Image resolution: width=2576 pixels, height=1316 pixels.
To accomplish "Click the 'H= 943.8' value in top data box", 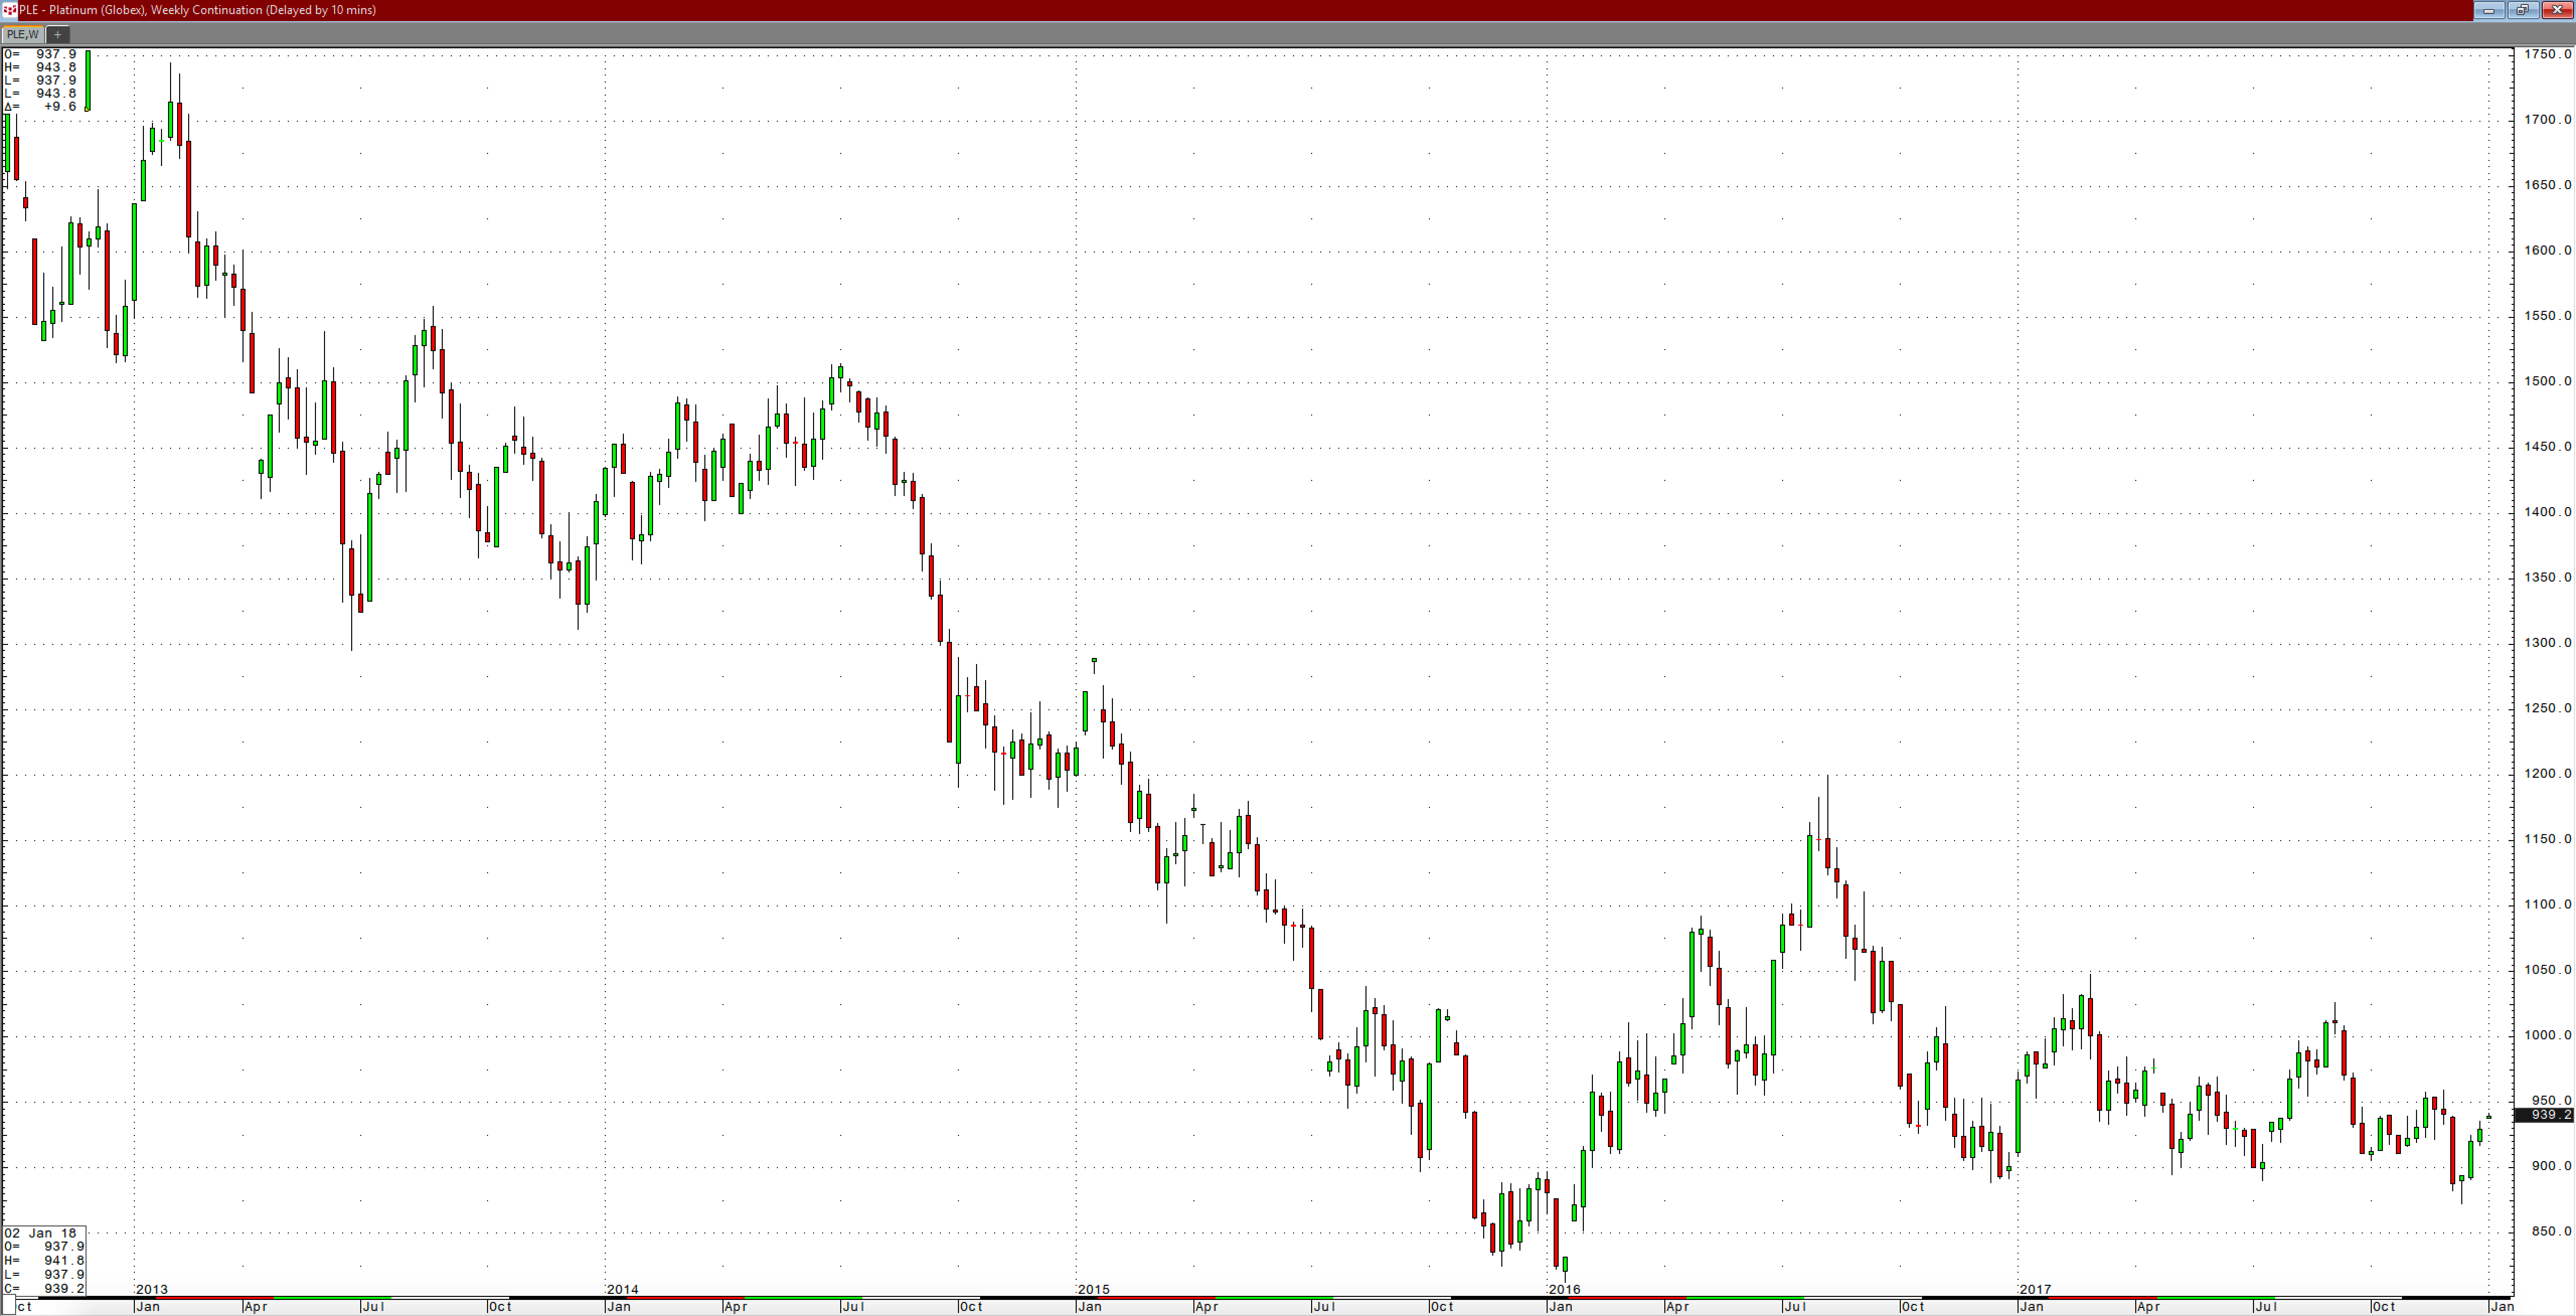I will tap(40, 67).
